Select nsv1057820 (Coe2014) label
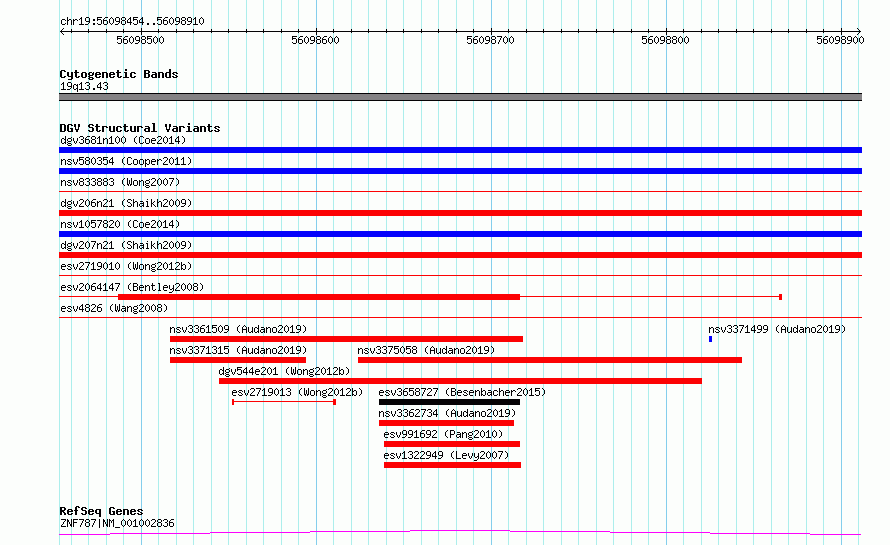This screenshot has height=545, width=890. coord(120,224)
